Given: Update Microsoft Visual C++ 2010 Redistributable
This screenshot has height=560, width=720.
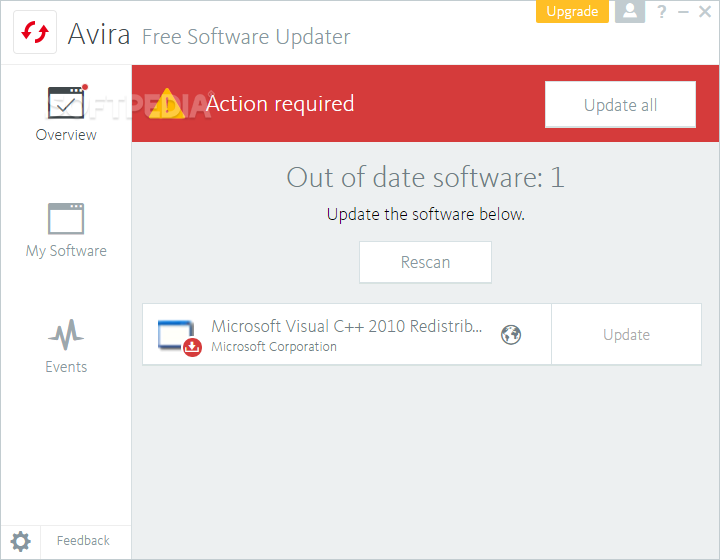Looking at the screenshot, I should (x=626, y=335).
